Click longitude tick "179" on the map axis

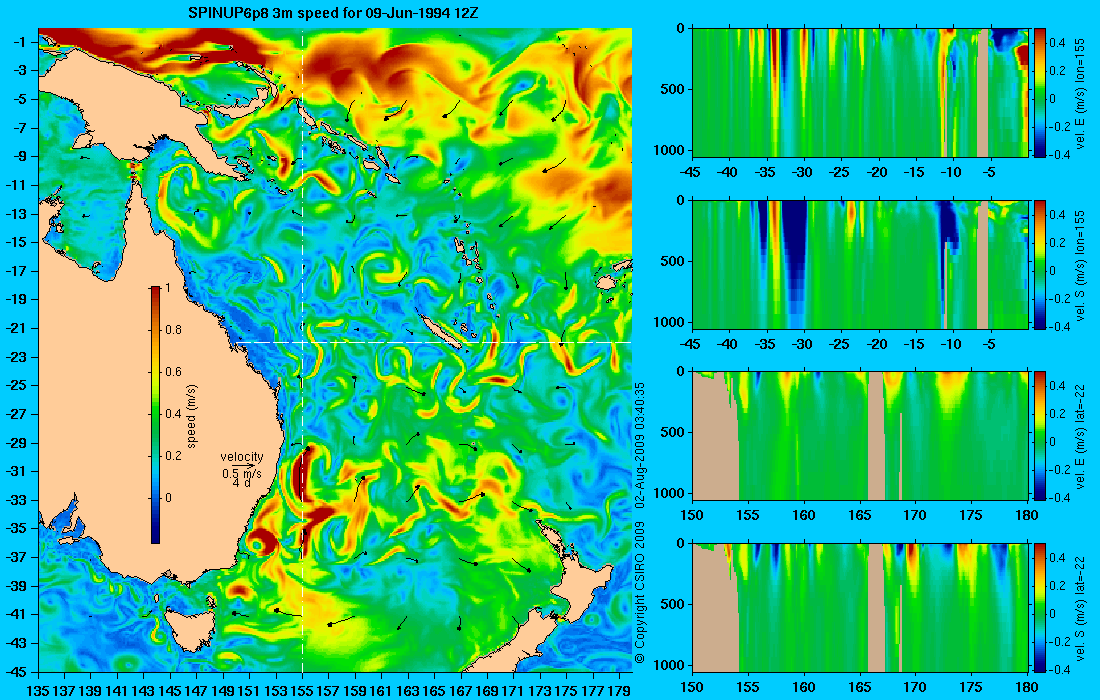[619, 691]
